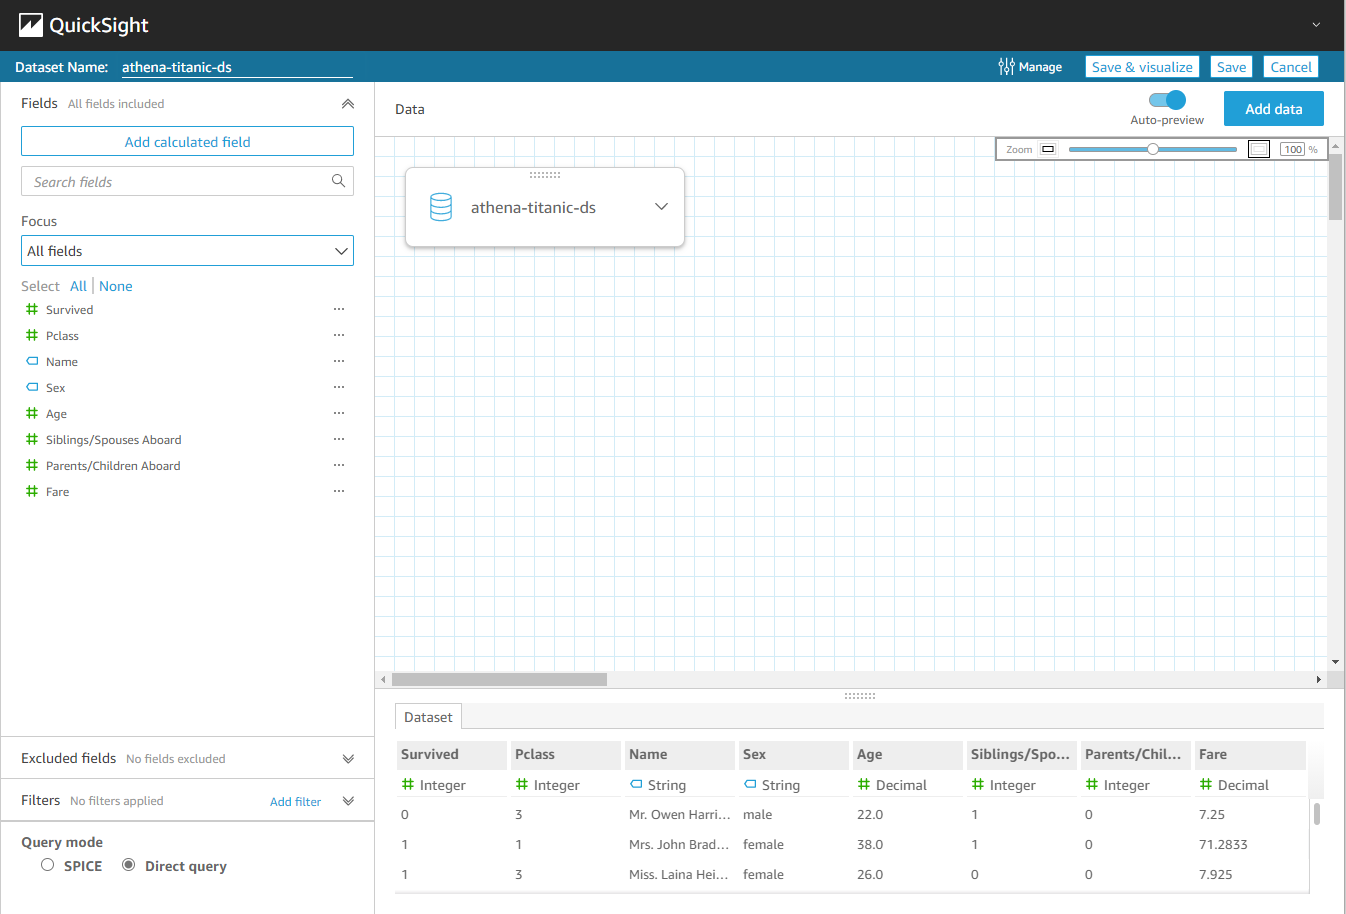1346x914 pixels.
Task: Click the vertical scrollbar of the data canvas
Action: 1335,188
